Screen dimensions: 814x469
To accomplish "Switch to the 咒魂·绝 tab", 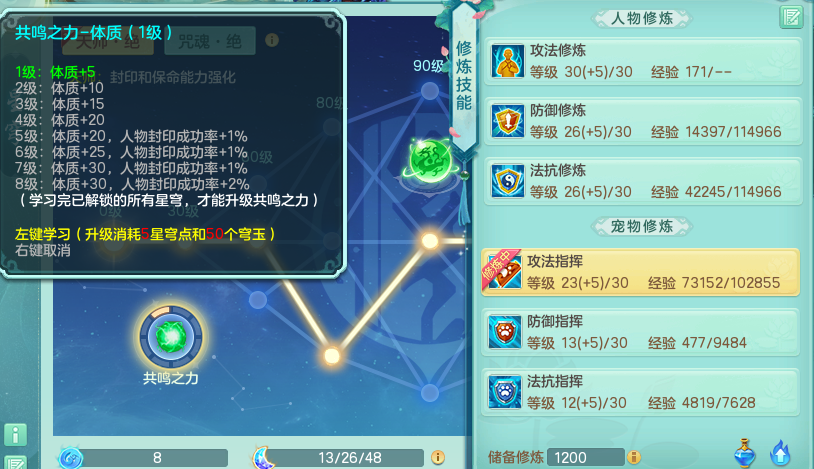I will [x=210, y=41].
